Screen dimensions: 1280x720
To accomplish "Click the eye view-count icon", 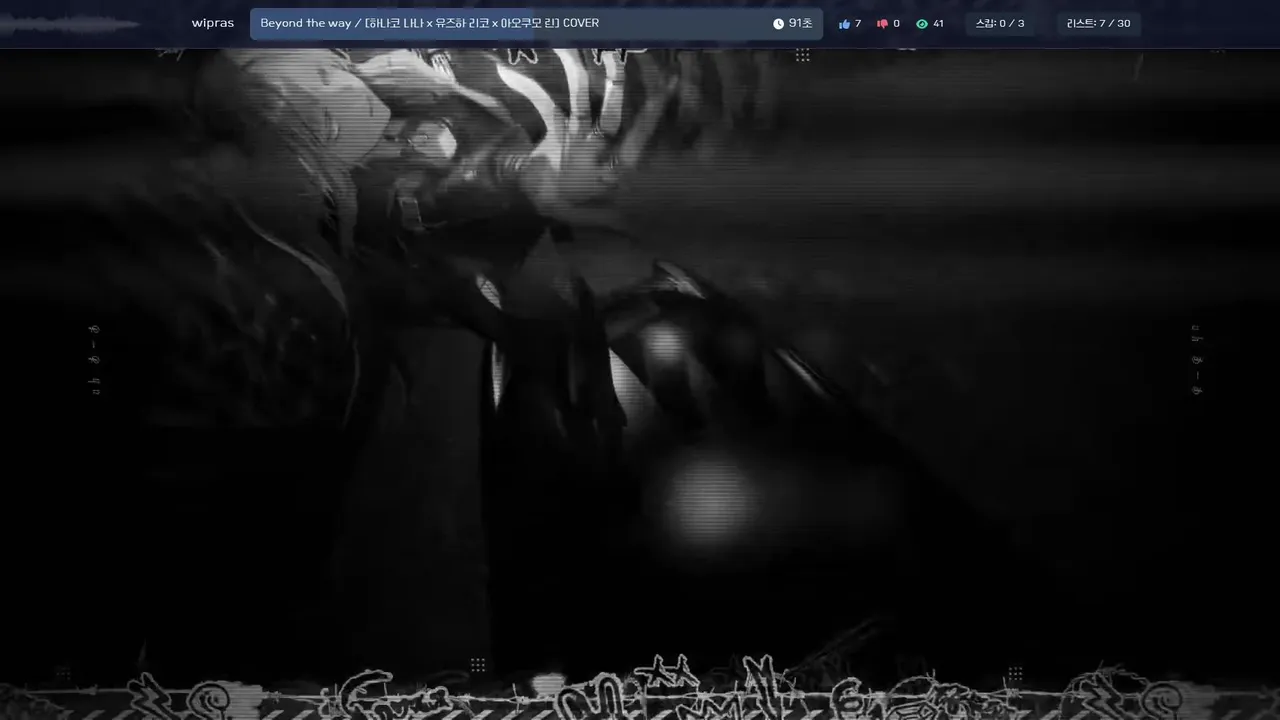I will coord(922,24).
